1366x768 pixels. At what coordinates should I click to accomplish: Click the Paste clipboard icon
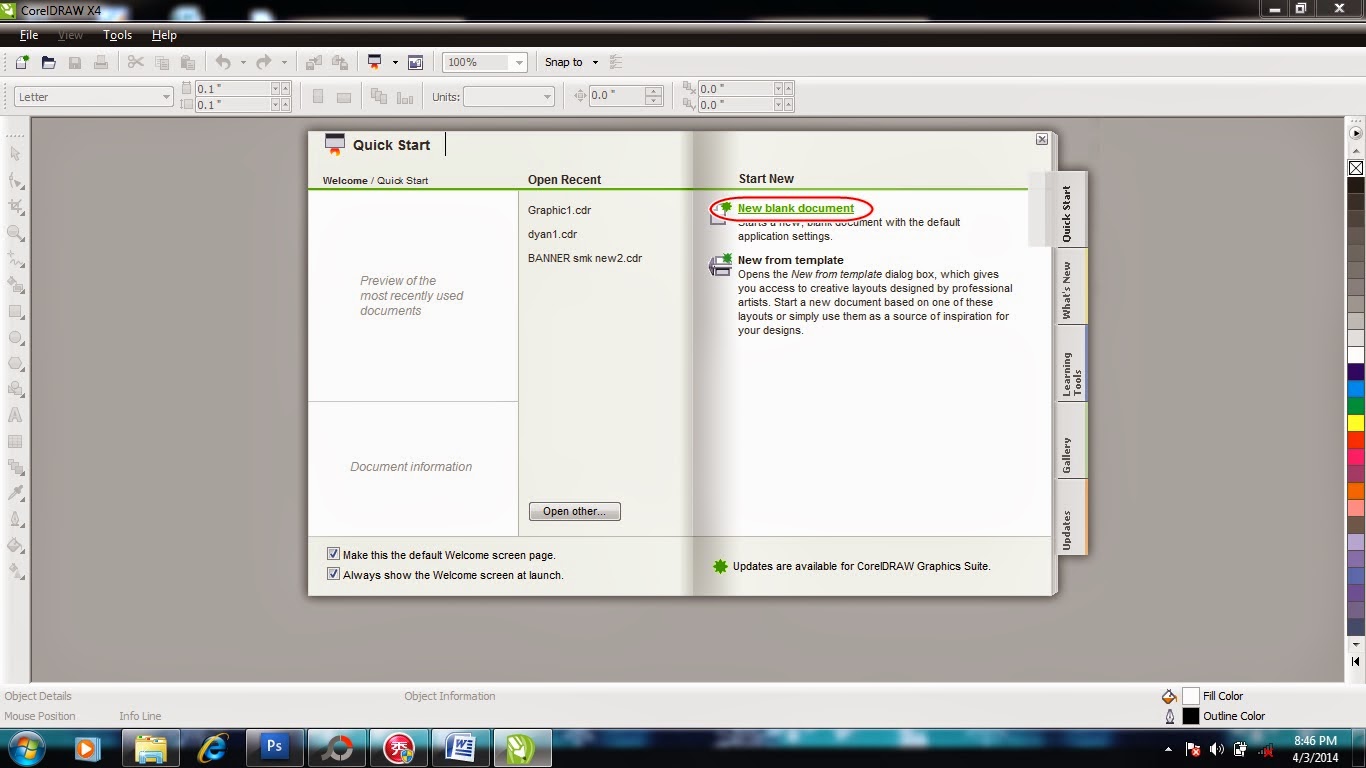coord(188,62)
